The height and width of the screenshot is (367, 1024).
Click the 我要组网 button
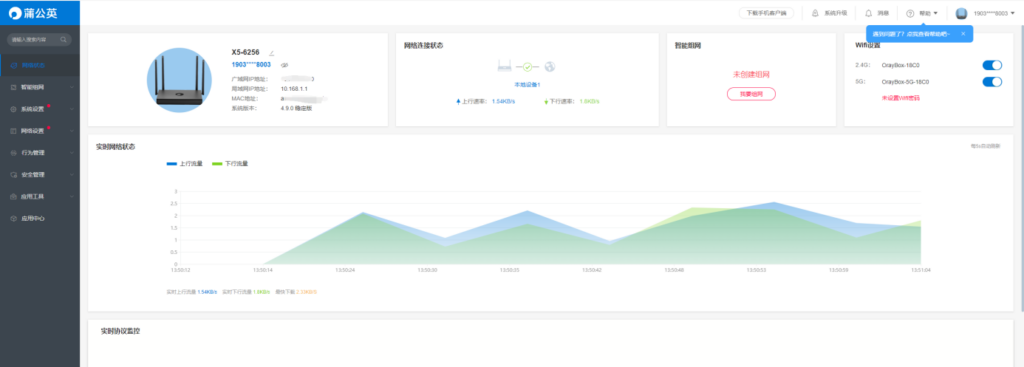pos(751,94)
